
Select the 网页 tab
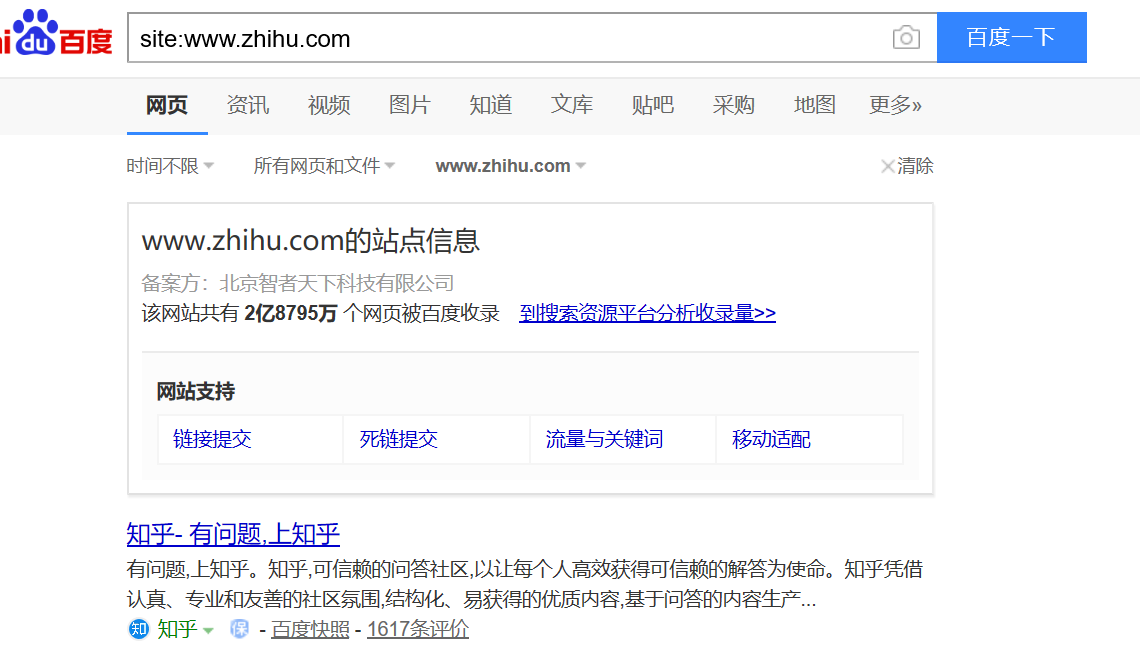[167, 105]
